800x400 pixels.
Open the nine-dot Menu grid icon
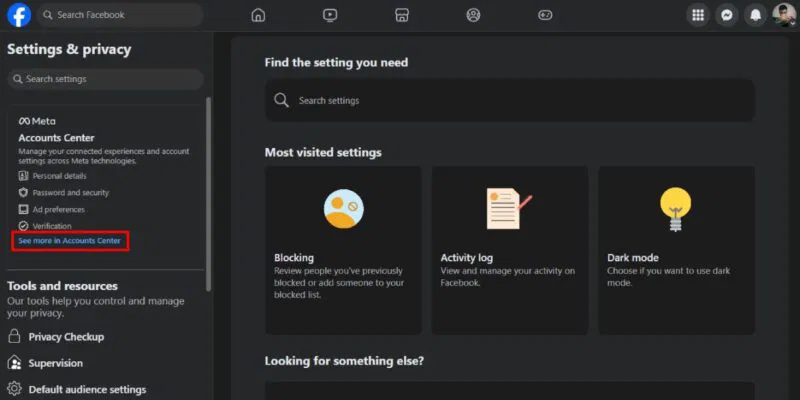click(x=698, y=15)
